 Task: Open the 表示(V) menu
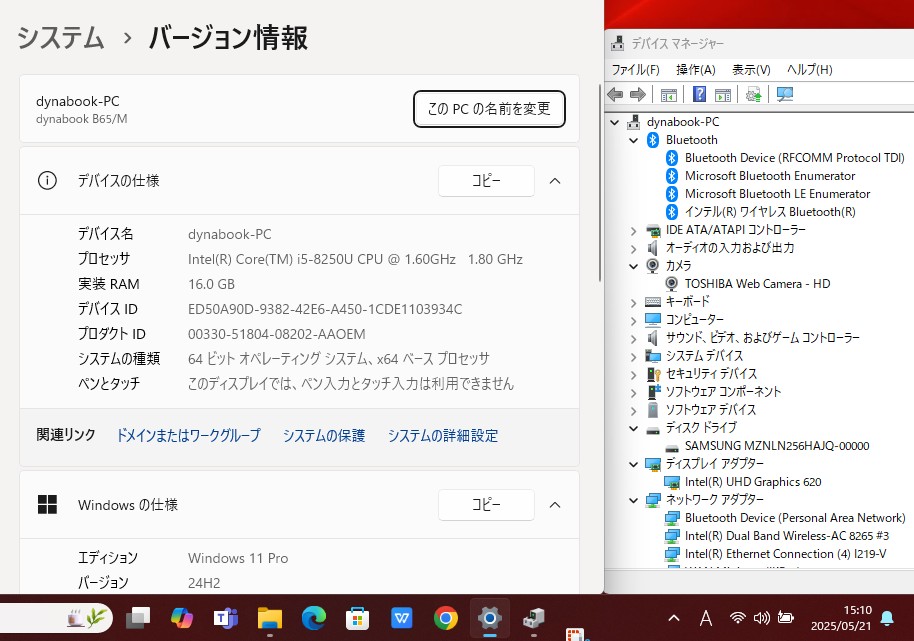coord(751,70)
